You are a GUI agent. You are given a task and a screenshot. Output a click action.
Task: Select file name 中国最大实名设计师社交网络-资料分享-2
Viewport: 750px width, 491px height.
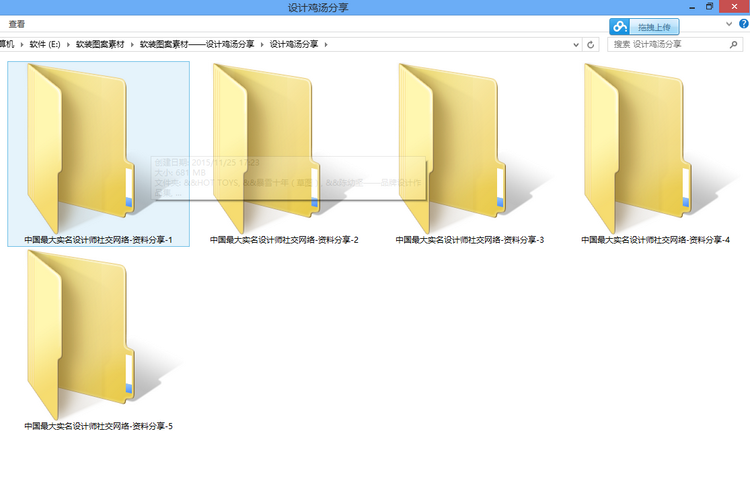pyautogui.click(x=284, y=240)
